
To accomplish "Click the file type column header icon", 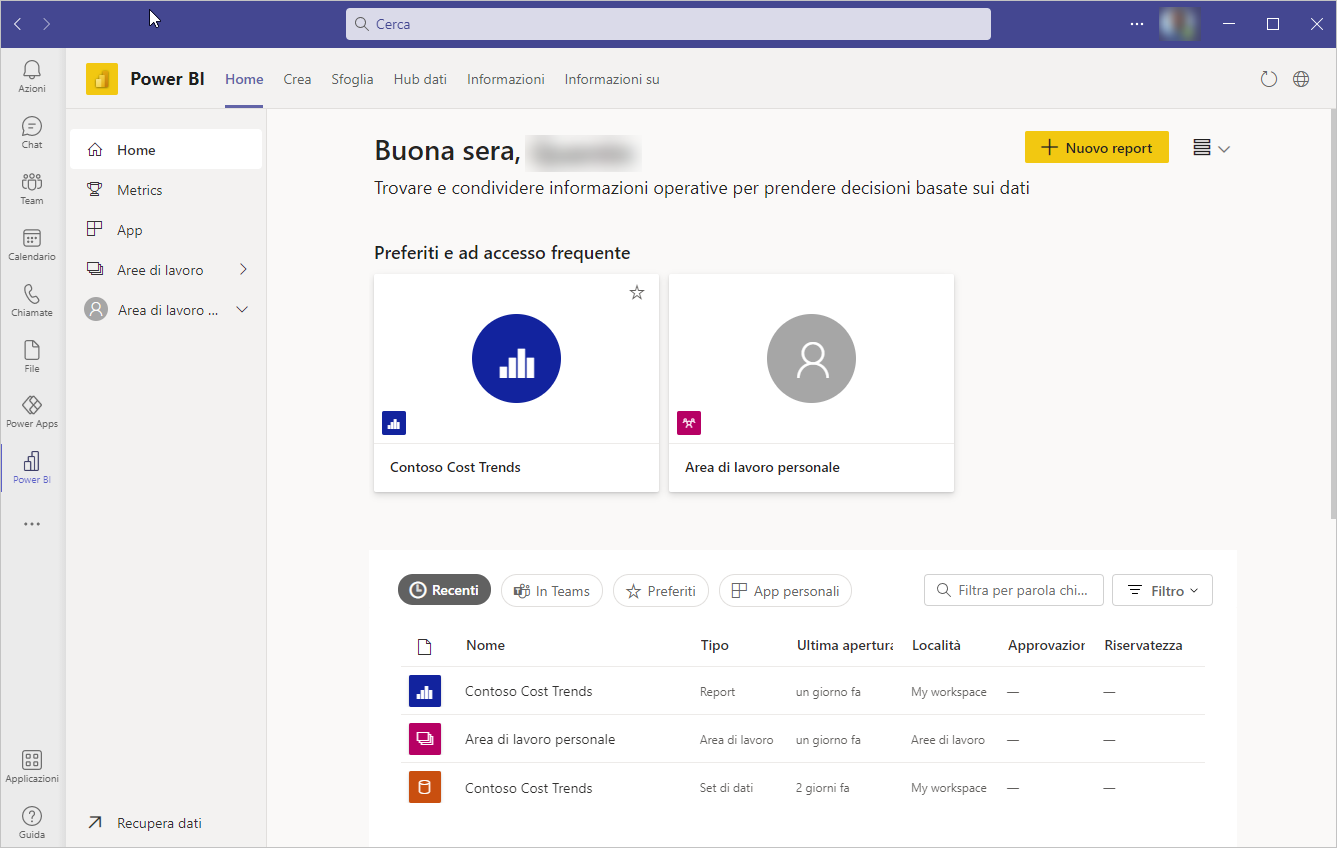I will [424, 647].
